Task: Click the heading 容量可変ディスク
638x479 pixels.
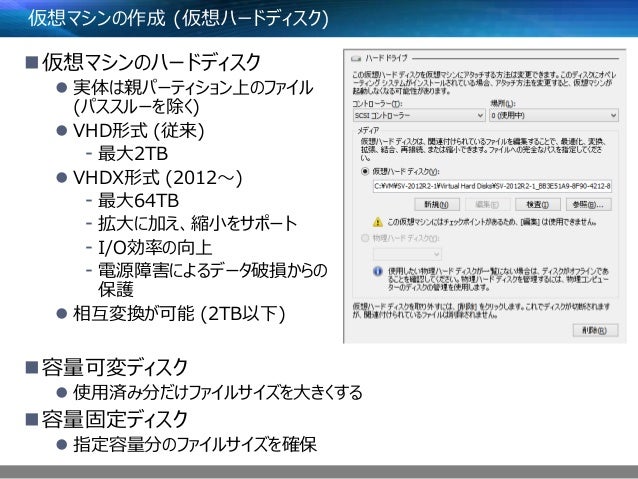Action: pyautogui.click(x=114, y=367)
